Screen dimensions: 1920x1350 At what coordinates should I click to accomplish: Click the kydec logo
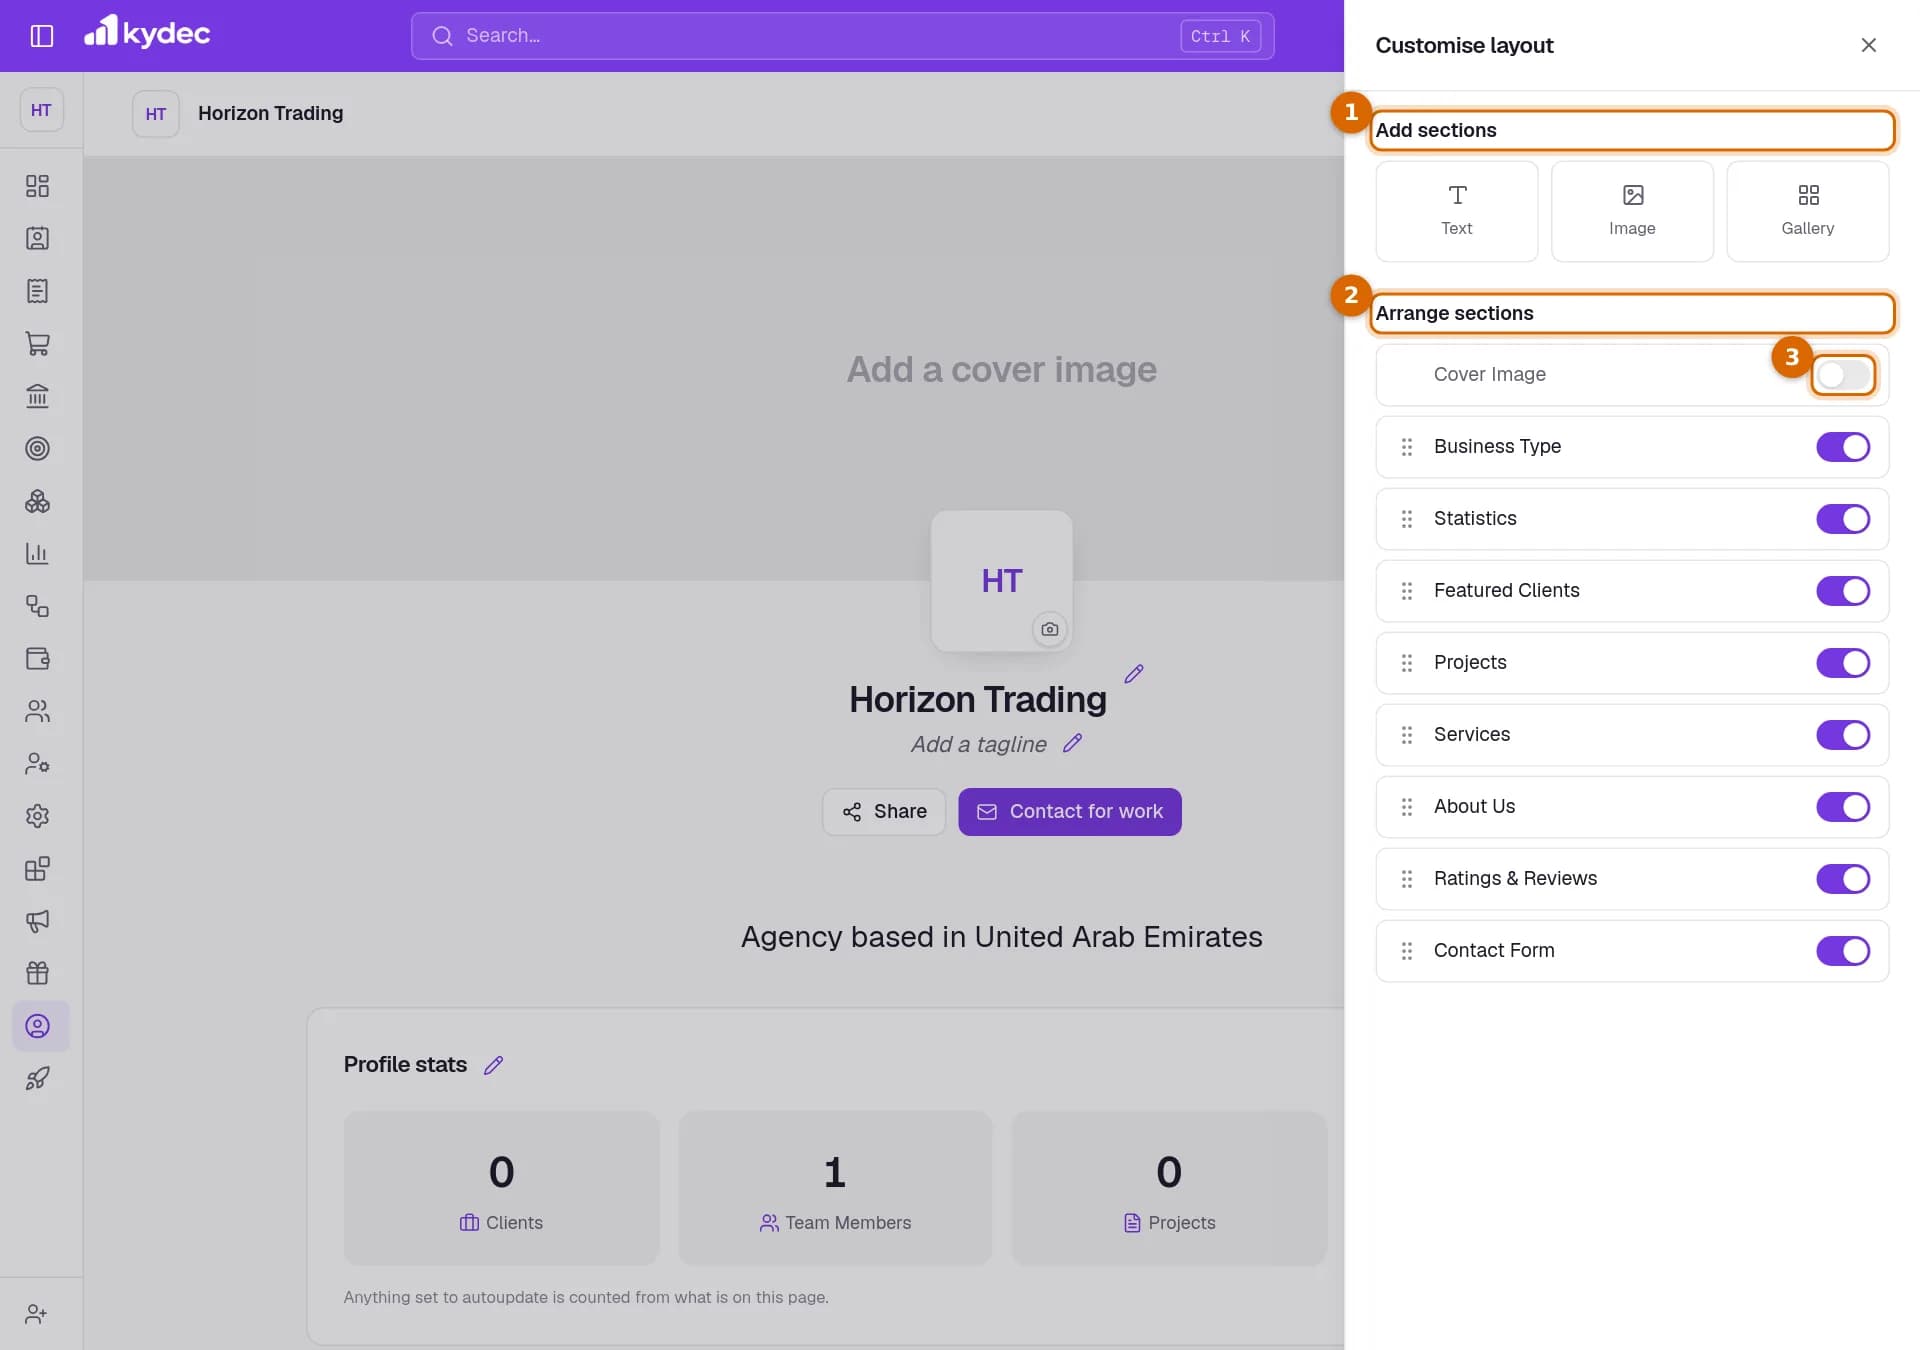tap(147, 33)
